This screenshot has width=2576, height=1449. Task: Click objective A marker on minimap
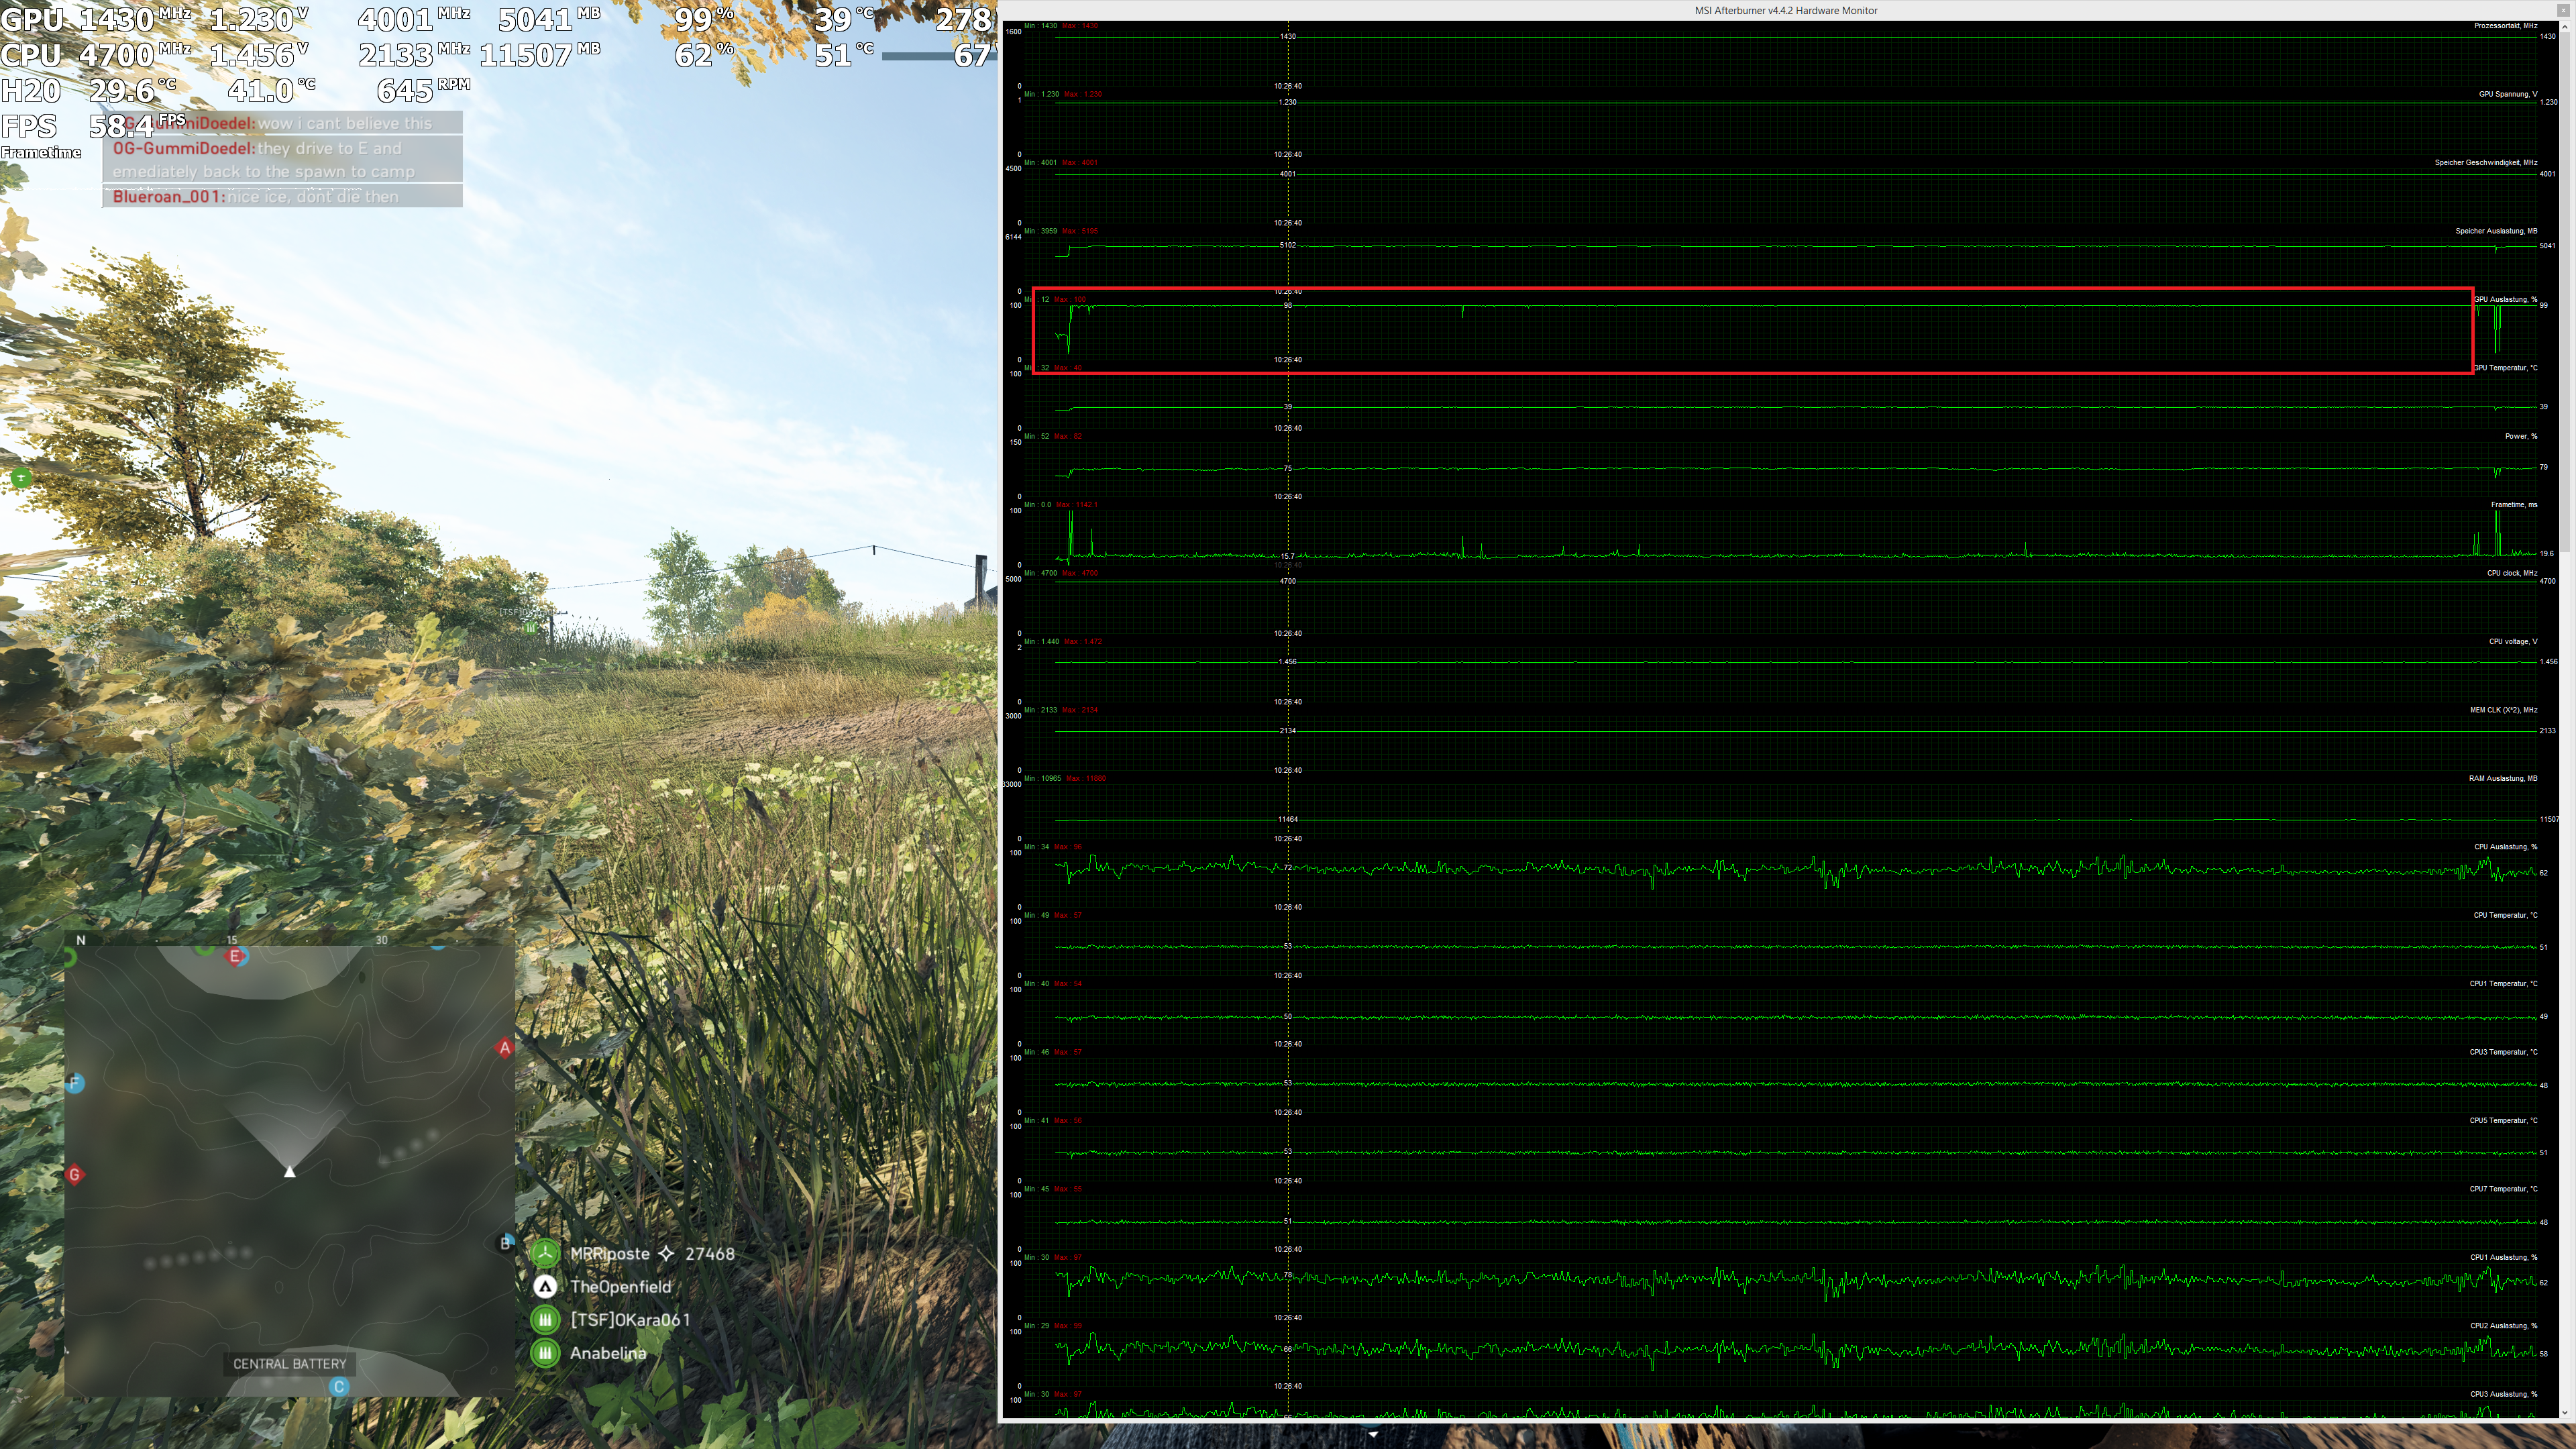pyautogui.click(x=505, y=1048)
